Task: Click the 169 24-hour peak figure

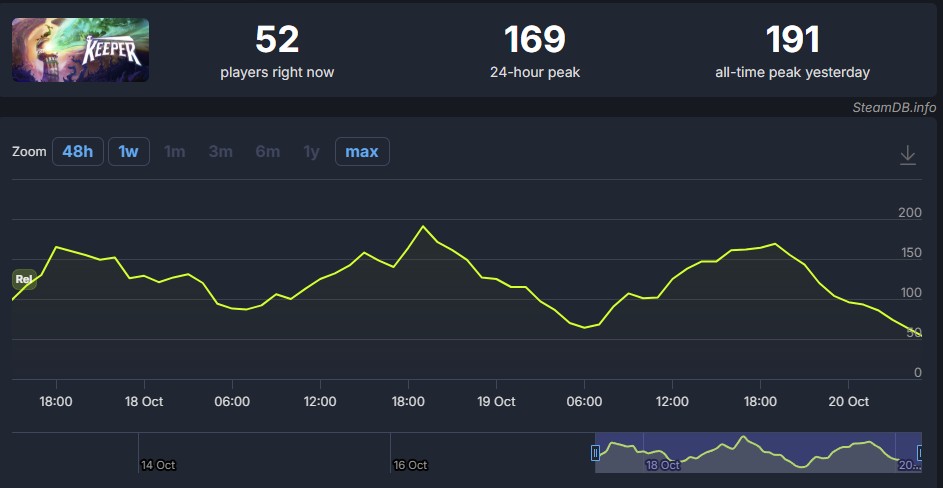Action: [x=534, y=40]
